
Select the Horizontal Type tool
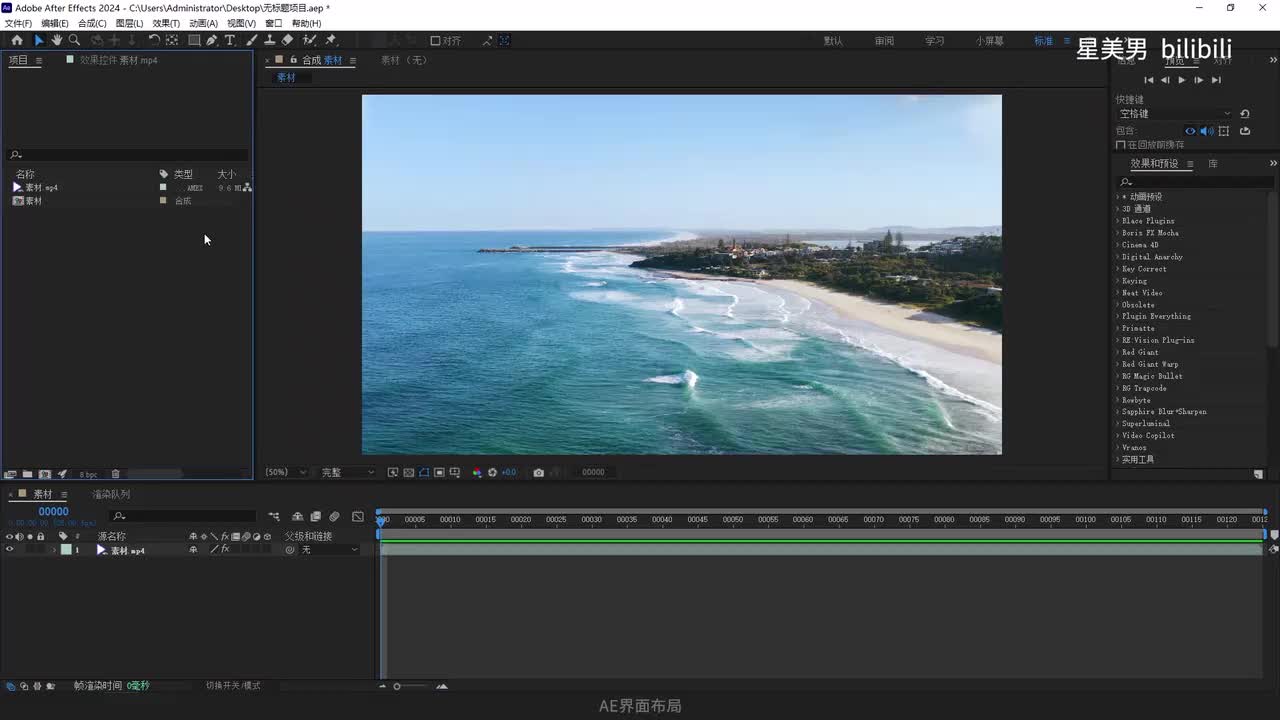[230, 40]
